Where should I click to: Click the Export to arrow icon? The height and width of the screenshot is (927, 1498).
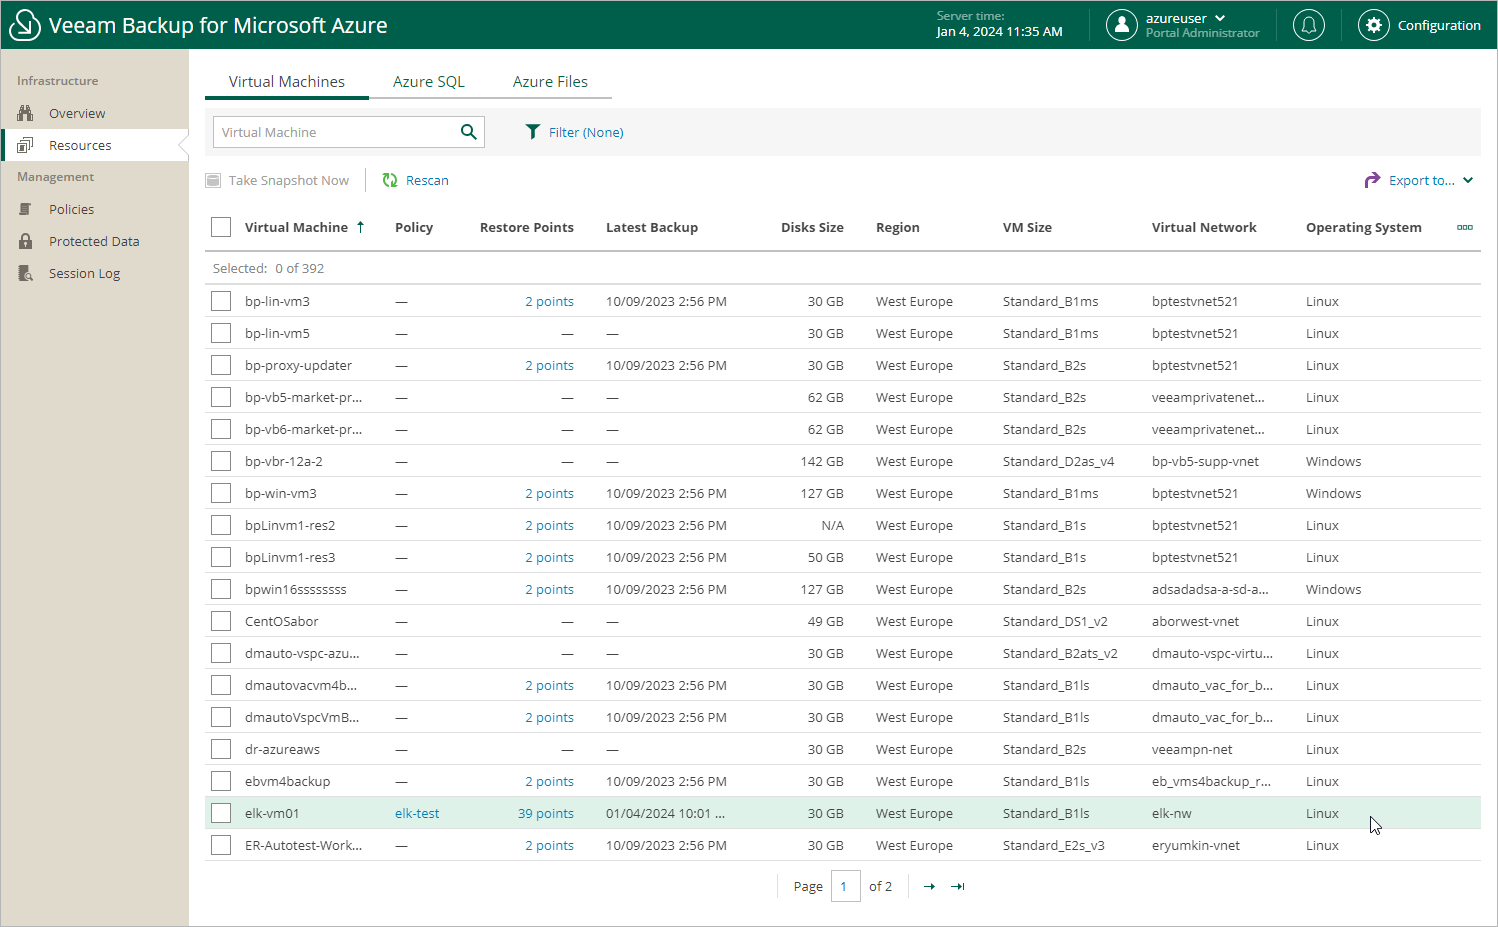click(1372, 180)
